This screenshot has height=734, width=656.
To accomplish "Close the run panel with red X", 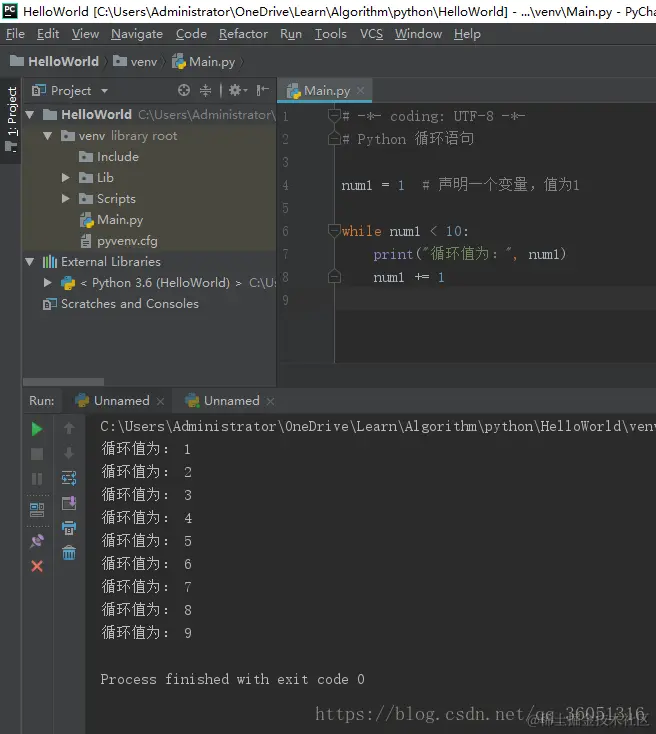I will (x=37, y=566).
